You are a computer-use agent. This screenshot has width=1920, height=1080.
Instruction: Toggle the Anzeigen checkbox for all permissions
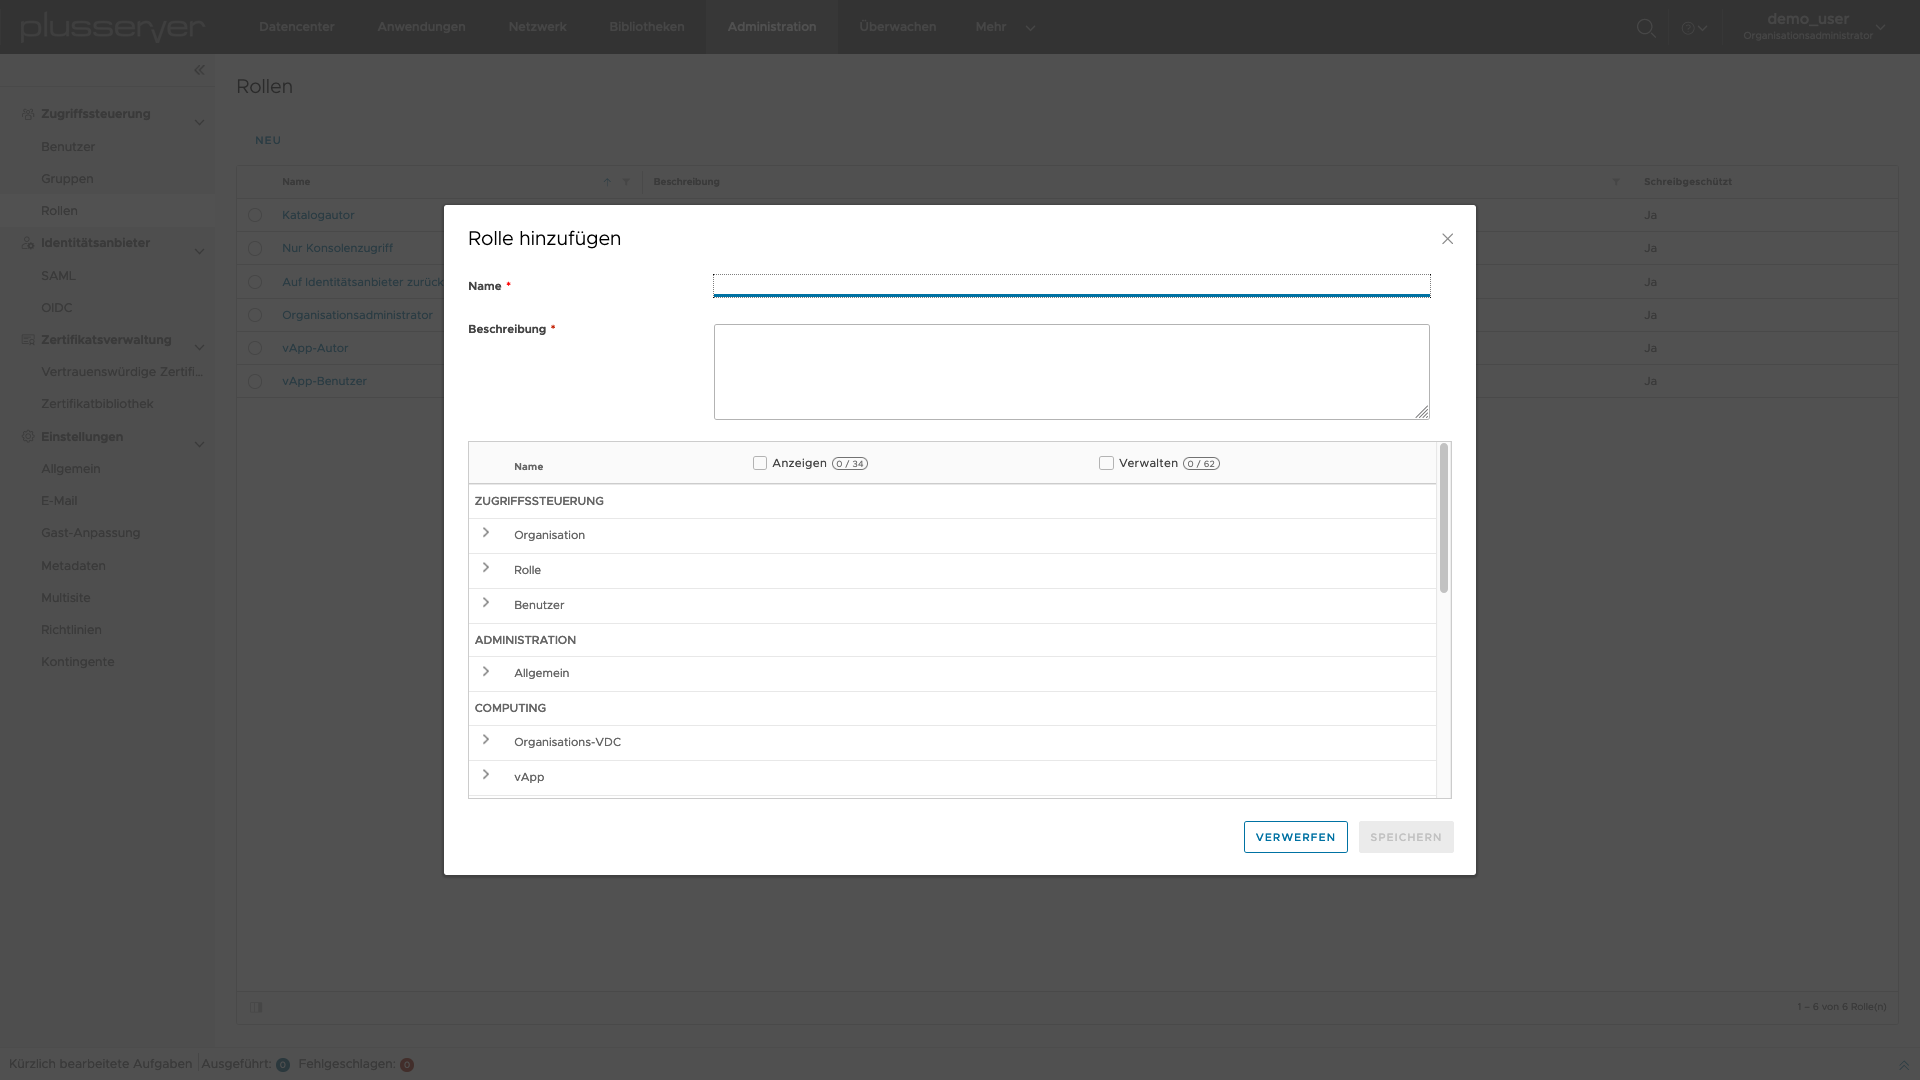pyautogui.click(x=760, y=463)
